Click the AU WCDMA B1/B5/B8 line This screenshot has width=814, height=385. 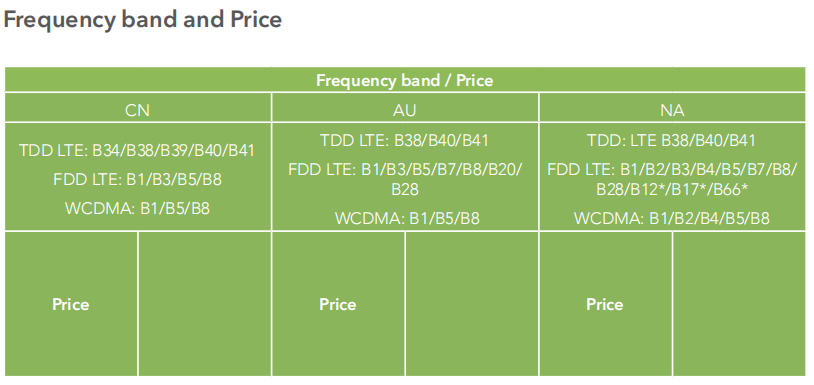coord(408,218)
